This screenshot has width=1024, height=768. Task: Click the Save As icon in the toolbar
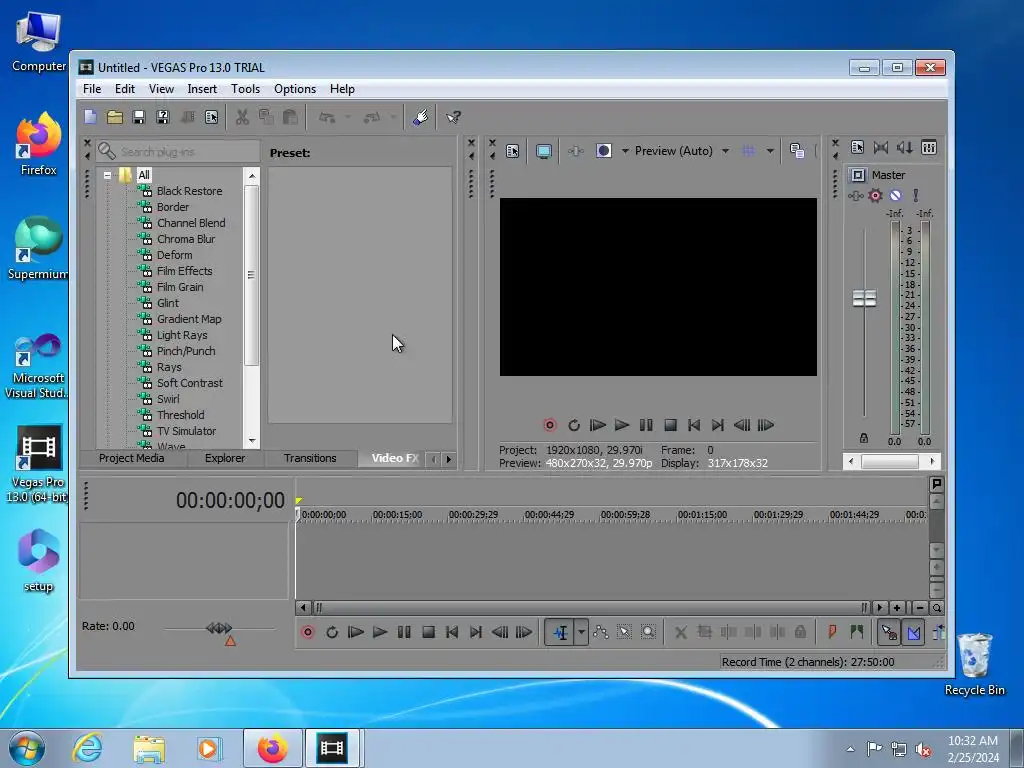click(x=163, y=117)
